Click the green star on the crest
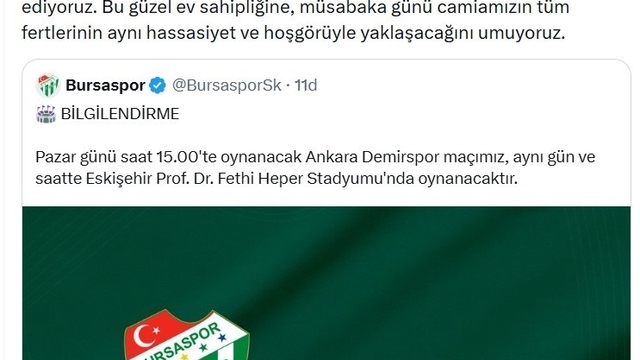Viewport: 640px width, 360px height. point(203,348)
